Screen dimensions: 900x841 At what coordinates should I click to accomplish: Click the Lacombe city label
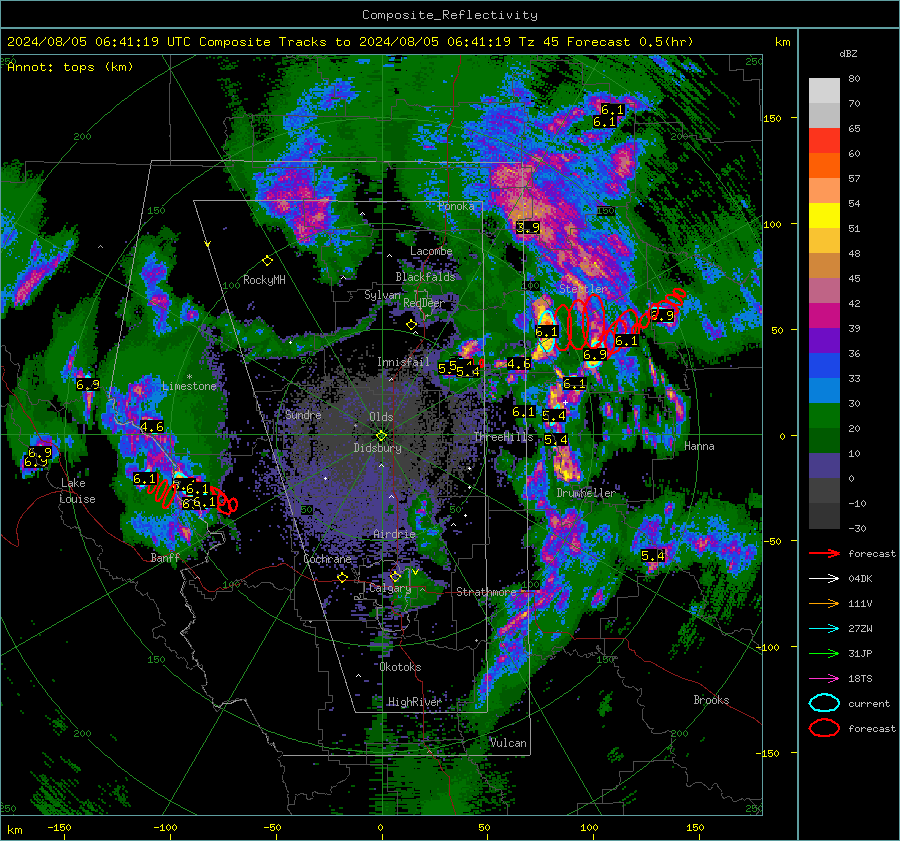tap(431, 251)
